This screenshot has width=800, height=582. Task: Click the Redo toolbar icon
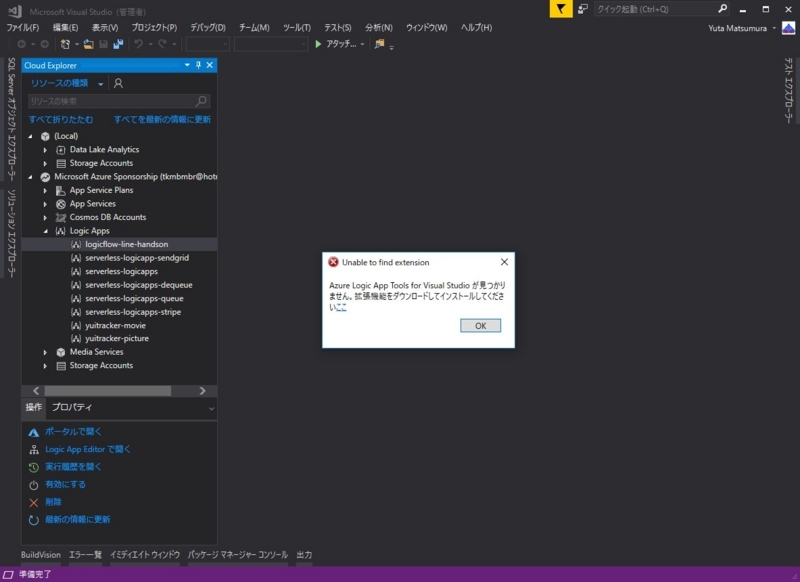162,44
